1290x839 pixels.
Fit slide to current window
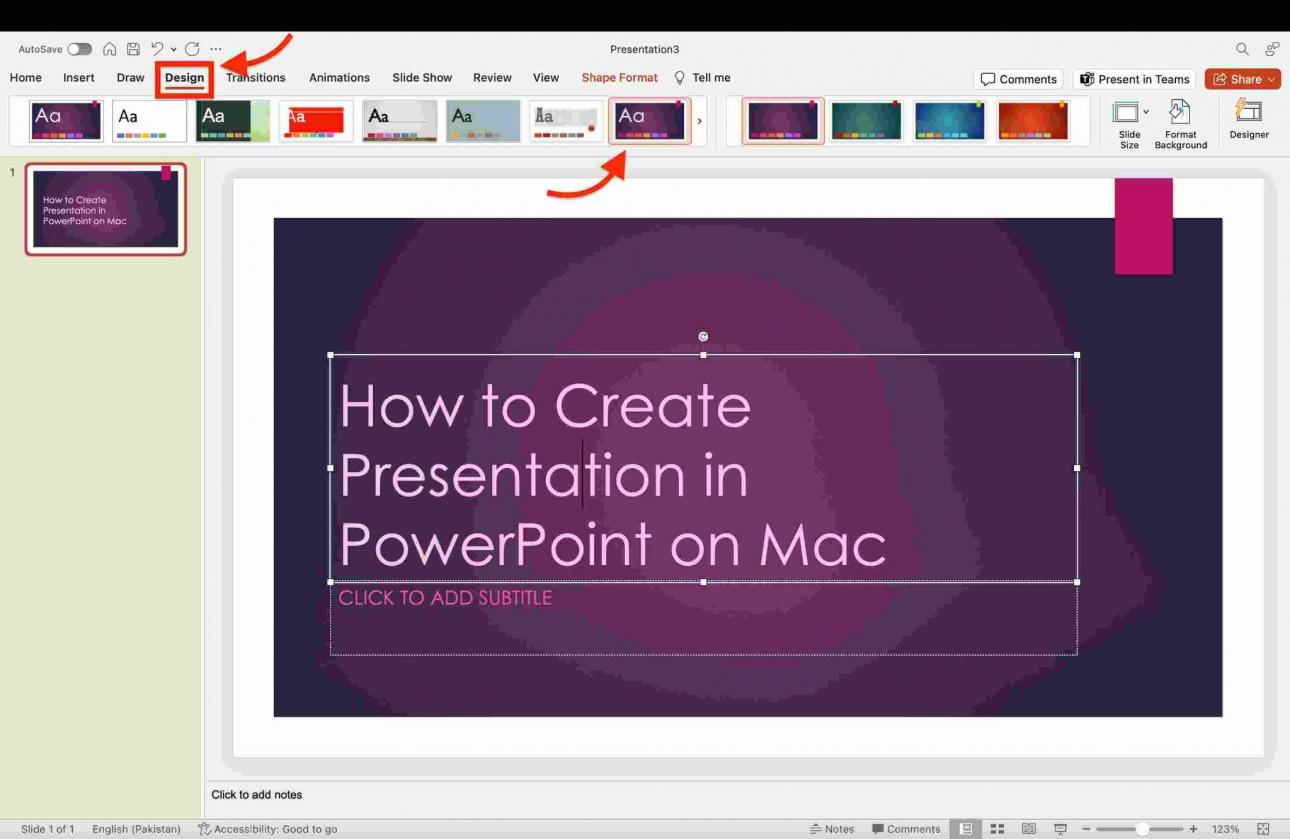[1262, 828]
